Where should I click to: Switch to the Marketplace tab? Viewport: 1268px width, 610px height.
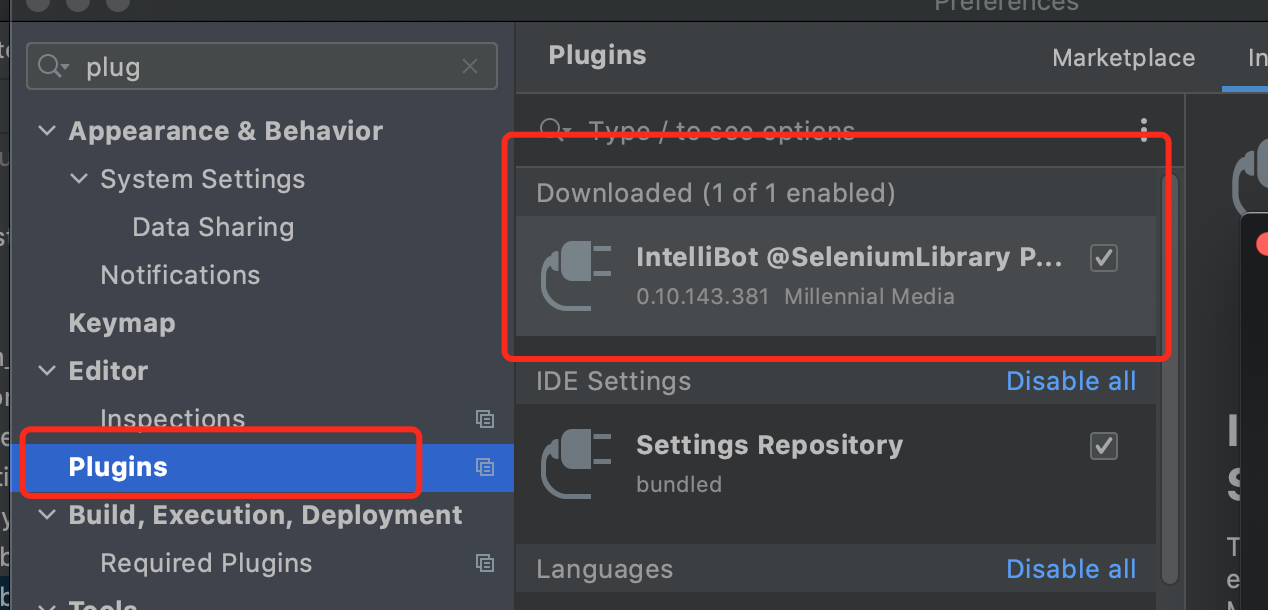1123,58
